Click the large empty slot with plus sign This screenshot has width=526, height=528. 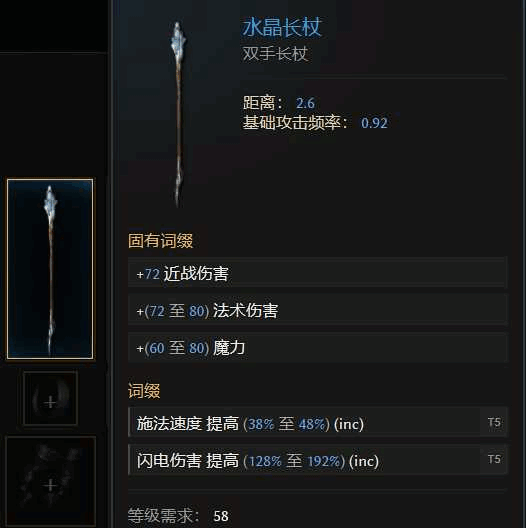(x=51, y=481)
